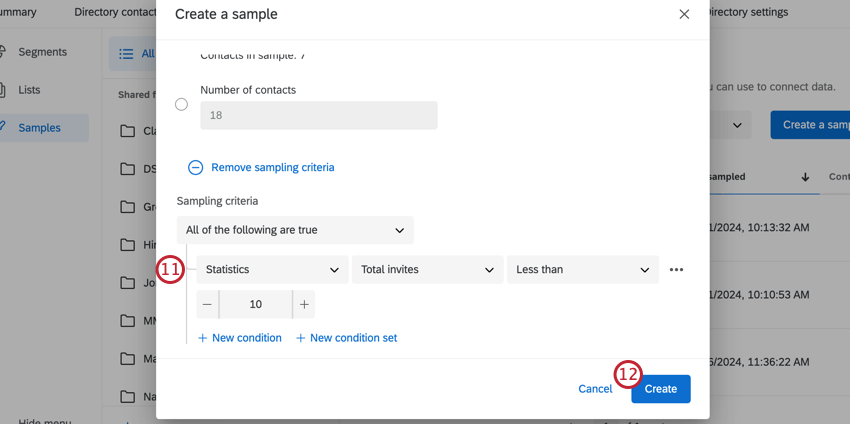Open Lists in the sidebar
This screenshot has height=424, width=850.
30,90
